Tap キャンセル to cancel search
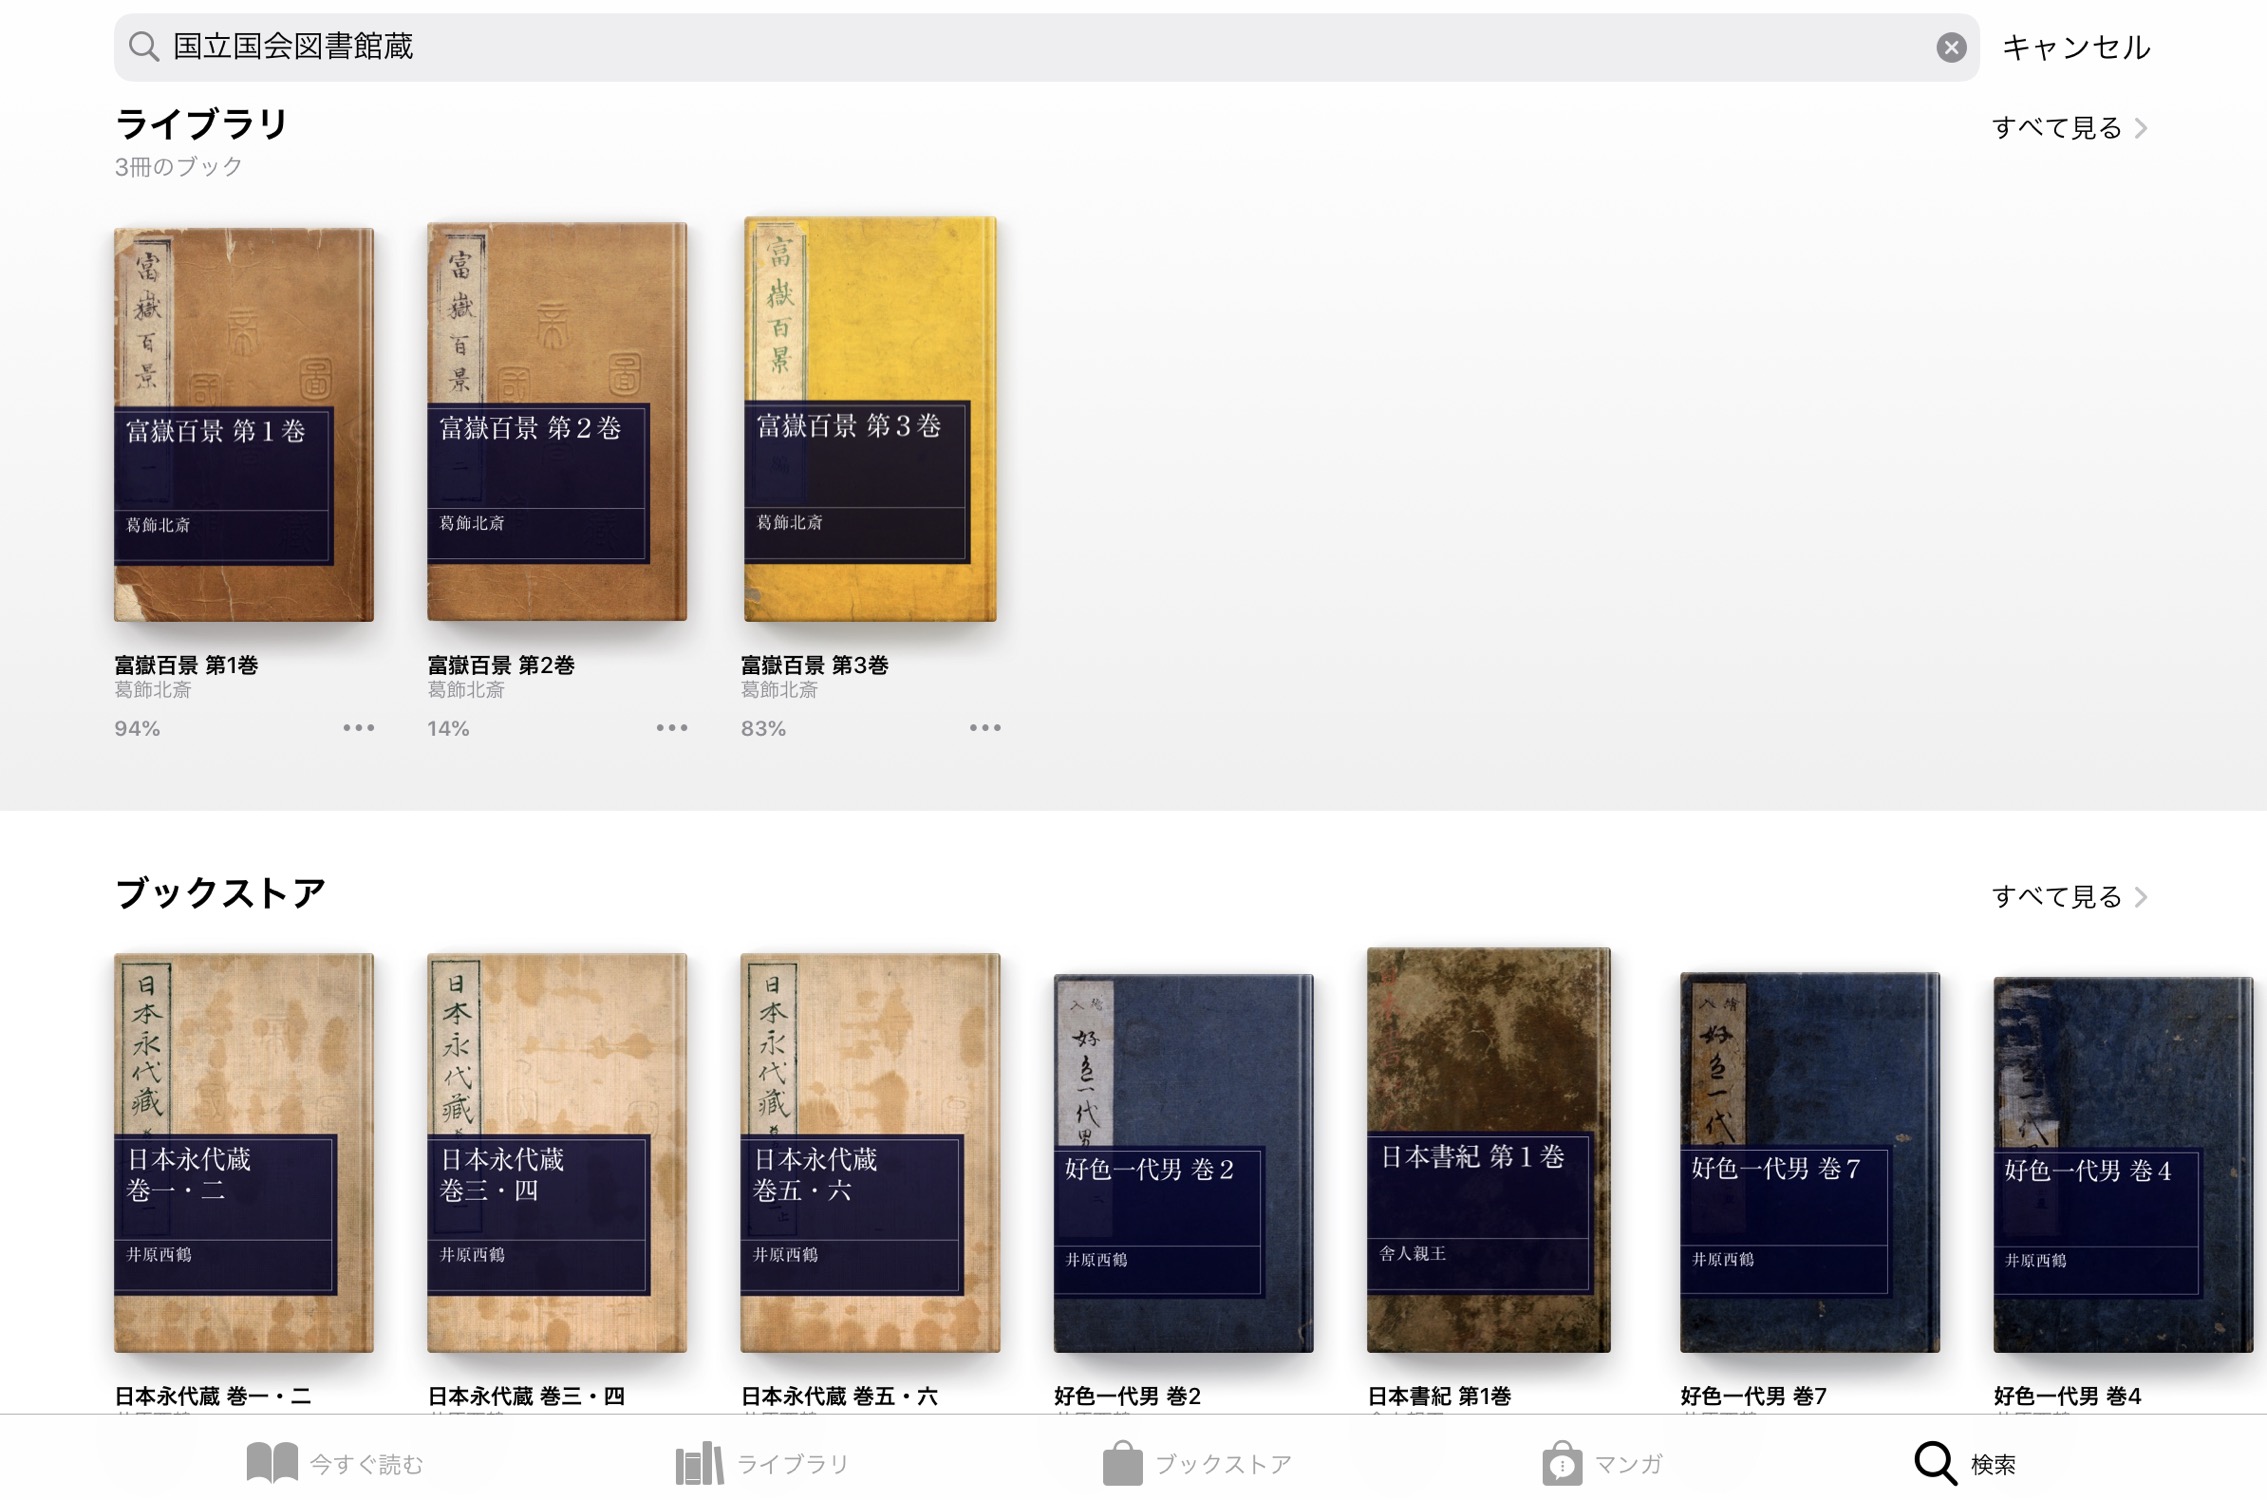Viewport: 2267px width, 1500px height. pyautogui.click(x=2076, y=47)
